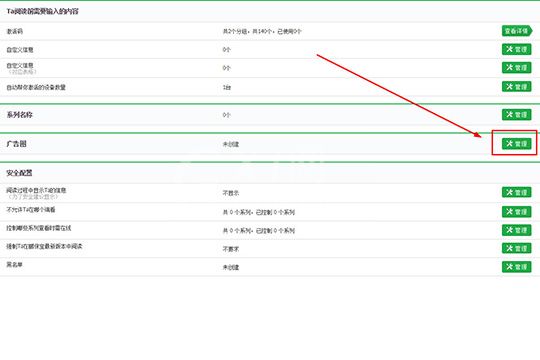
Task: Select the 未创建 status beside 广告图
Action: pyautogui.click(x=231, y=144)
